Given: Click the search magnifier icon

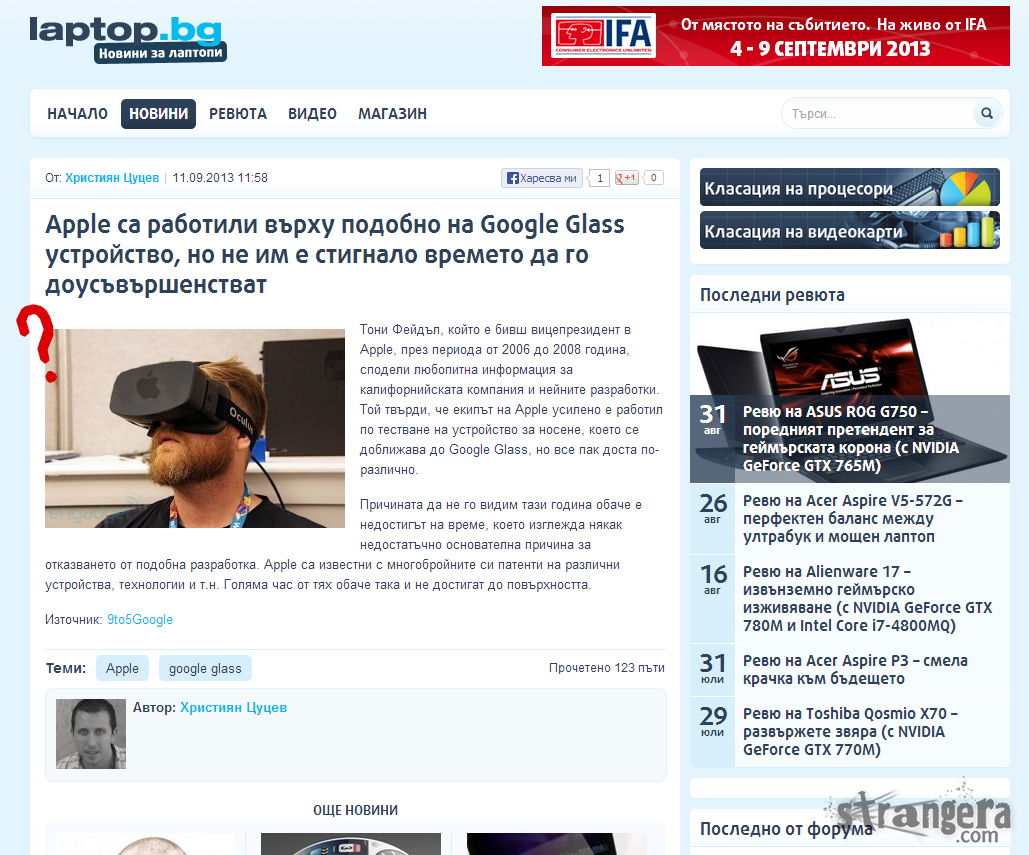Looking at the screenshot, I should pyautogui.click(x=986, y=114).
